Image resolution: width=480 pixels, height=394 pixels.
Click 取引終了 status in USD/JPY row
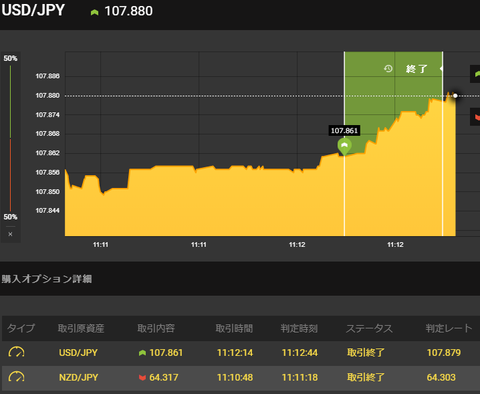click(x=366, y=353)
